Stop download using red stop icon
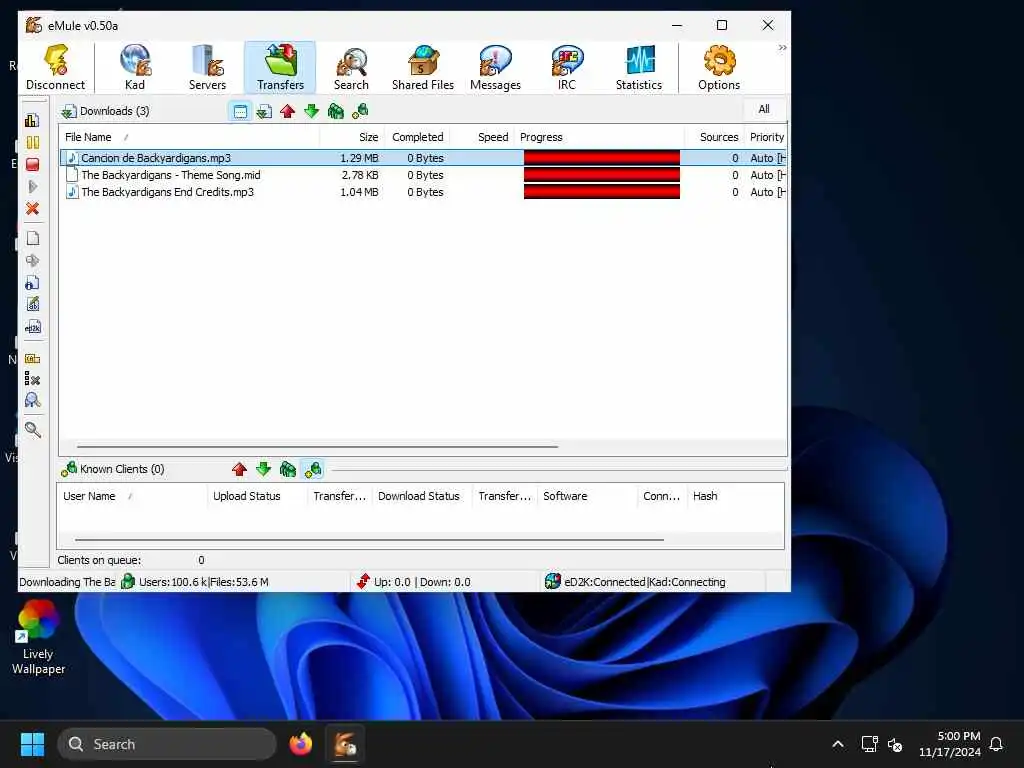 pyautogui.click(x=32, y=165)
